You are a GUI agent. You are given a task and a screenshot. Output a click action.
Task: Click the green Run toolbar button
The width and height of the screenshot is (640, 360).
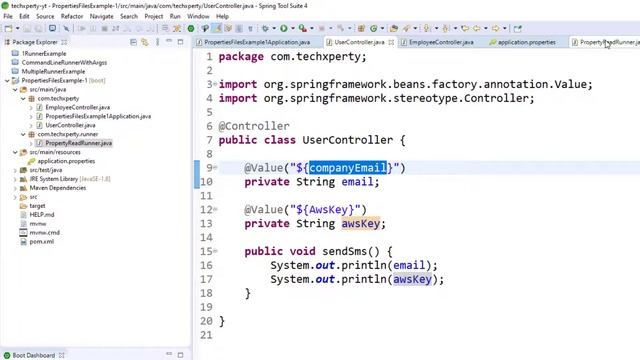(x=284, y=29)
